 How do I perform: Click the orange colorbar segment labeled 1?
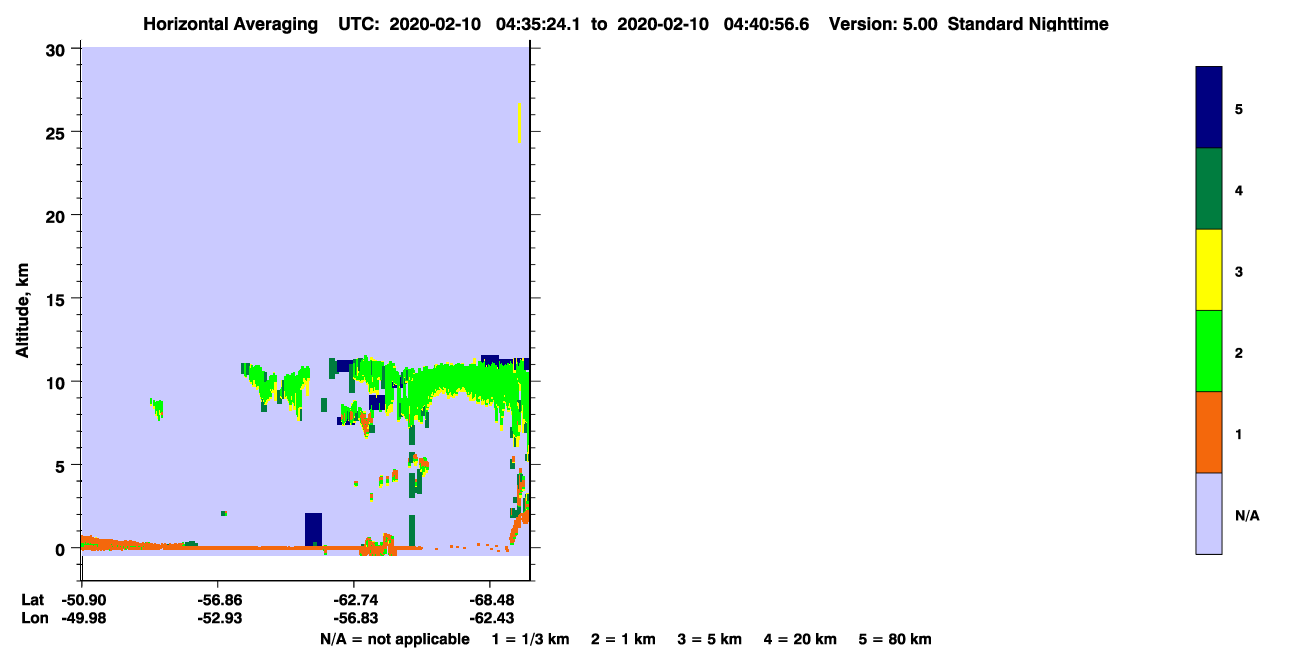click(1209, 432)
